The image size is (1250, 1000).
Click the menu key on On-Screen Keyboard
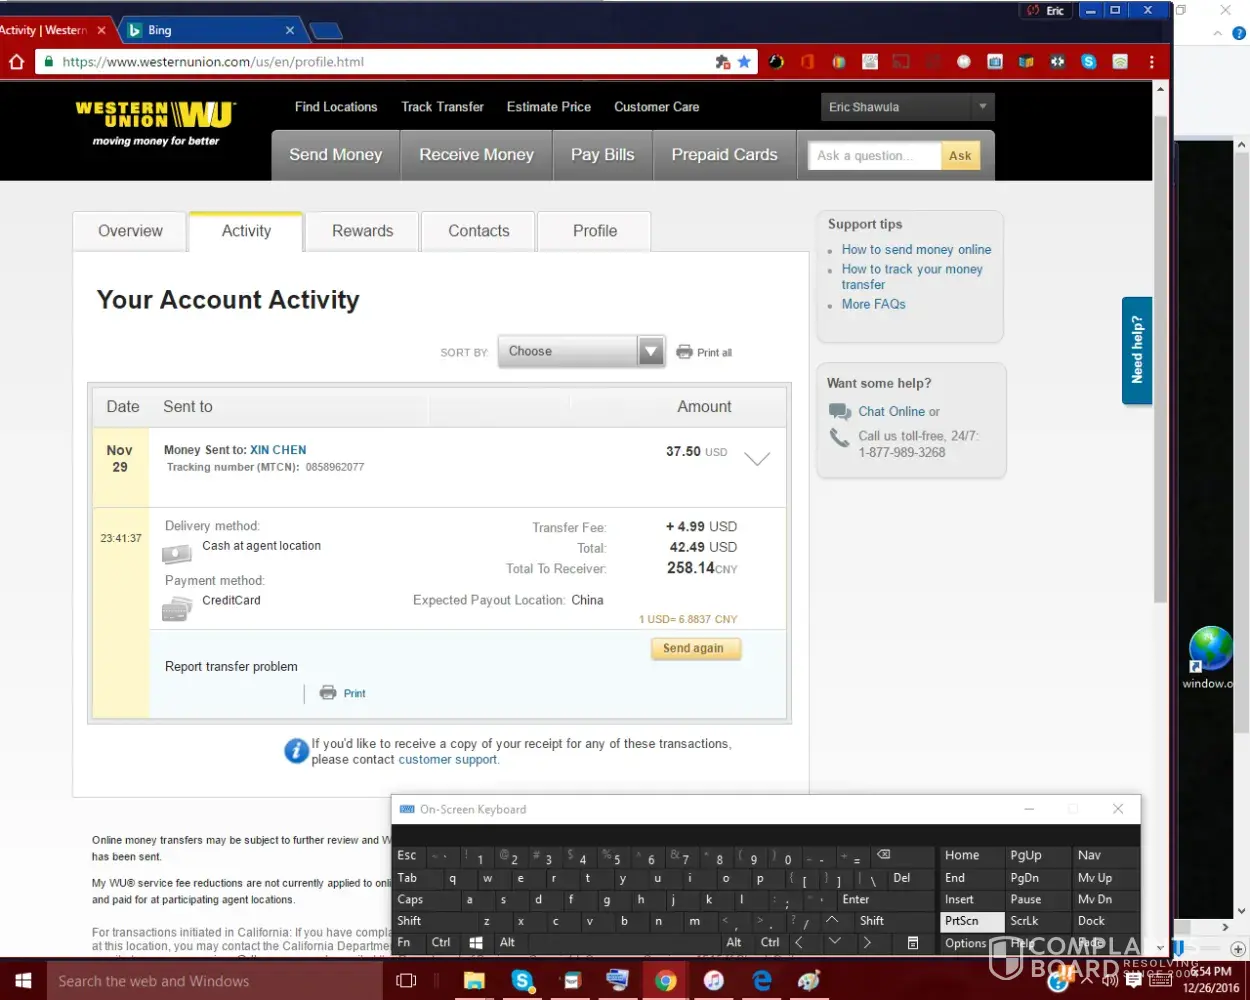[x=913, y=943]
